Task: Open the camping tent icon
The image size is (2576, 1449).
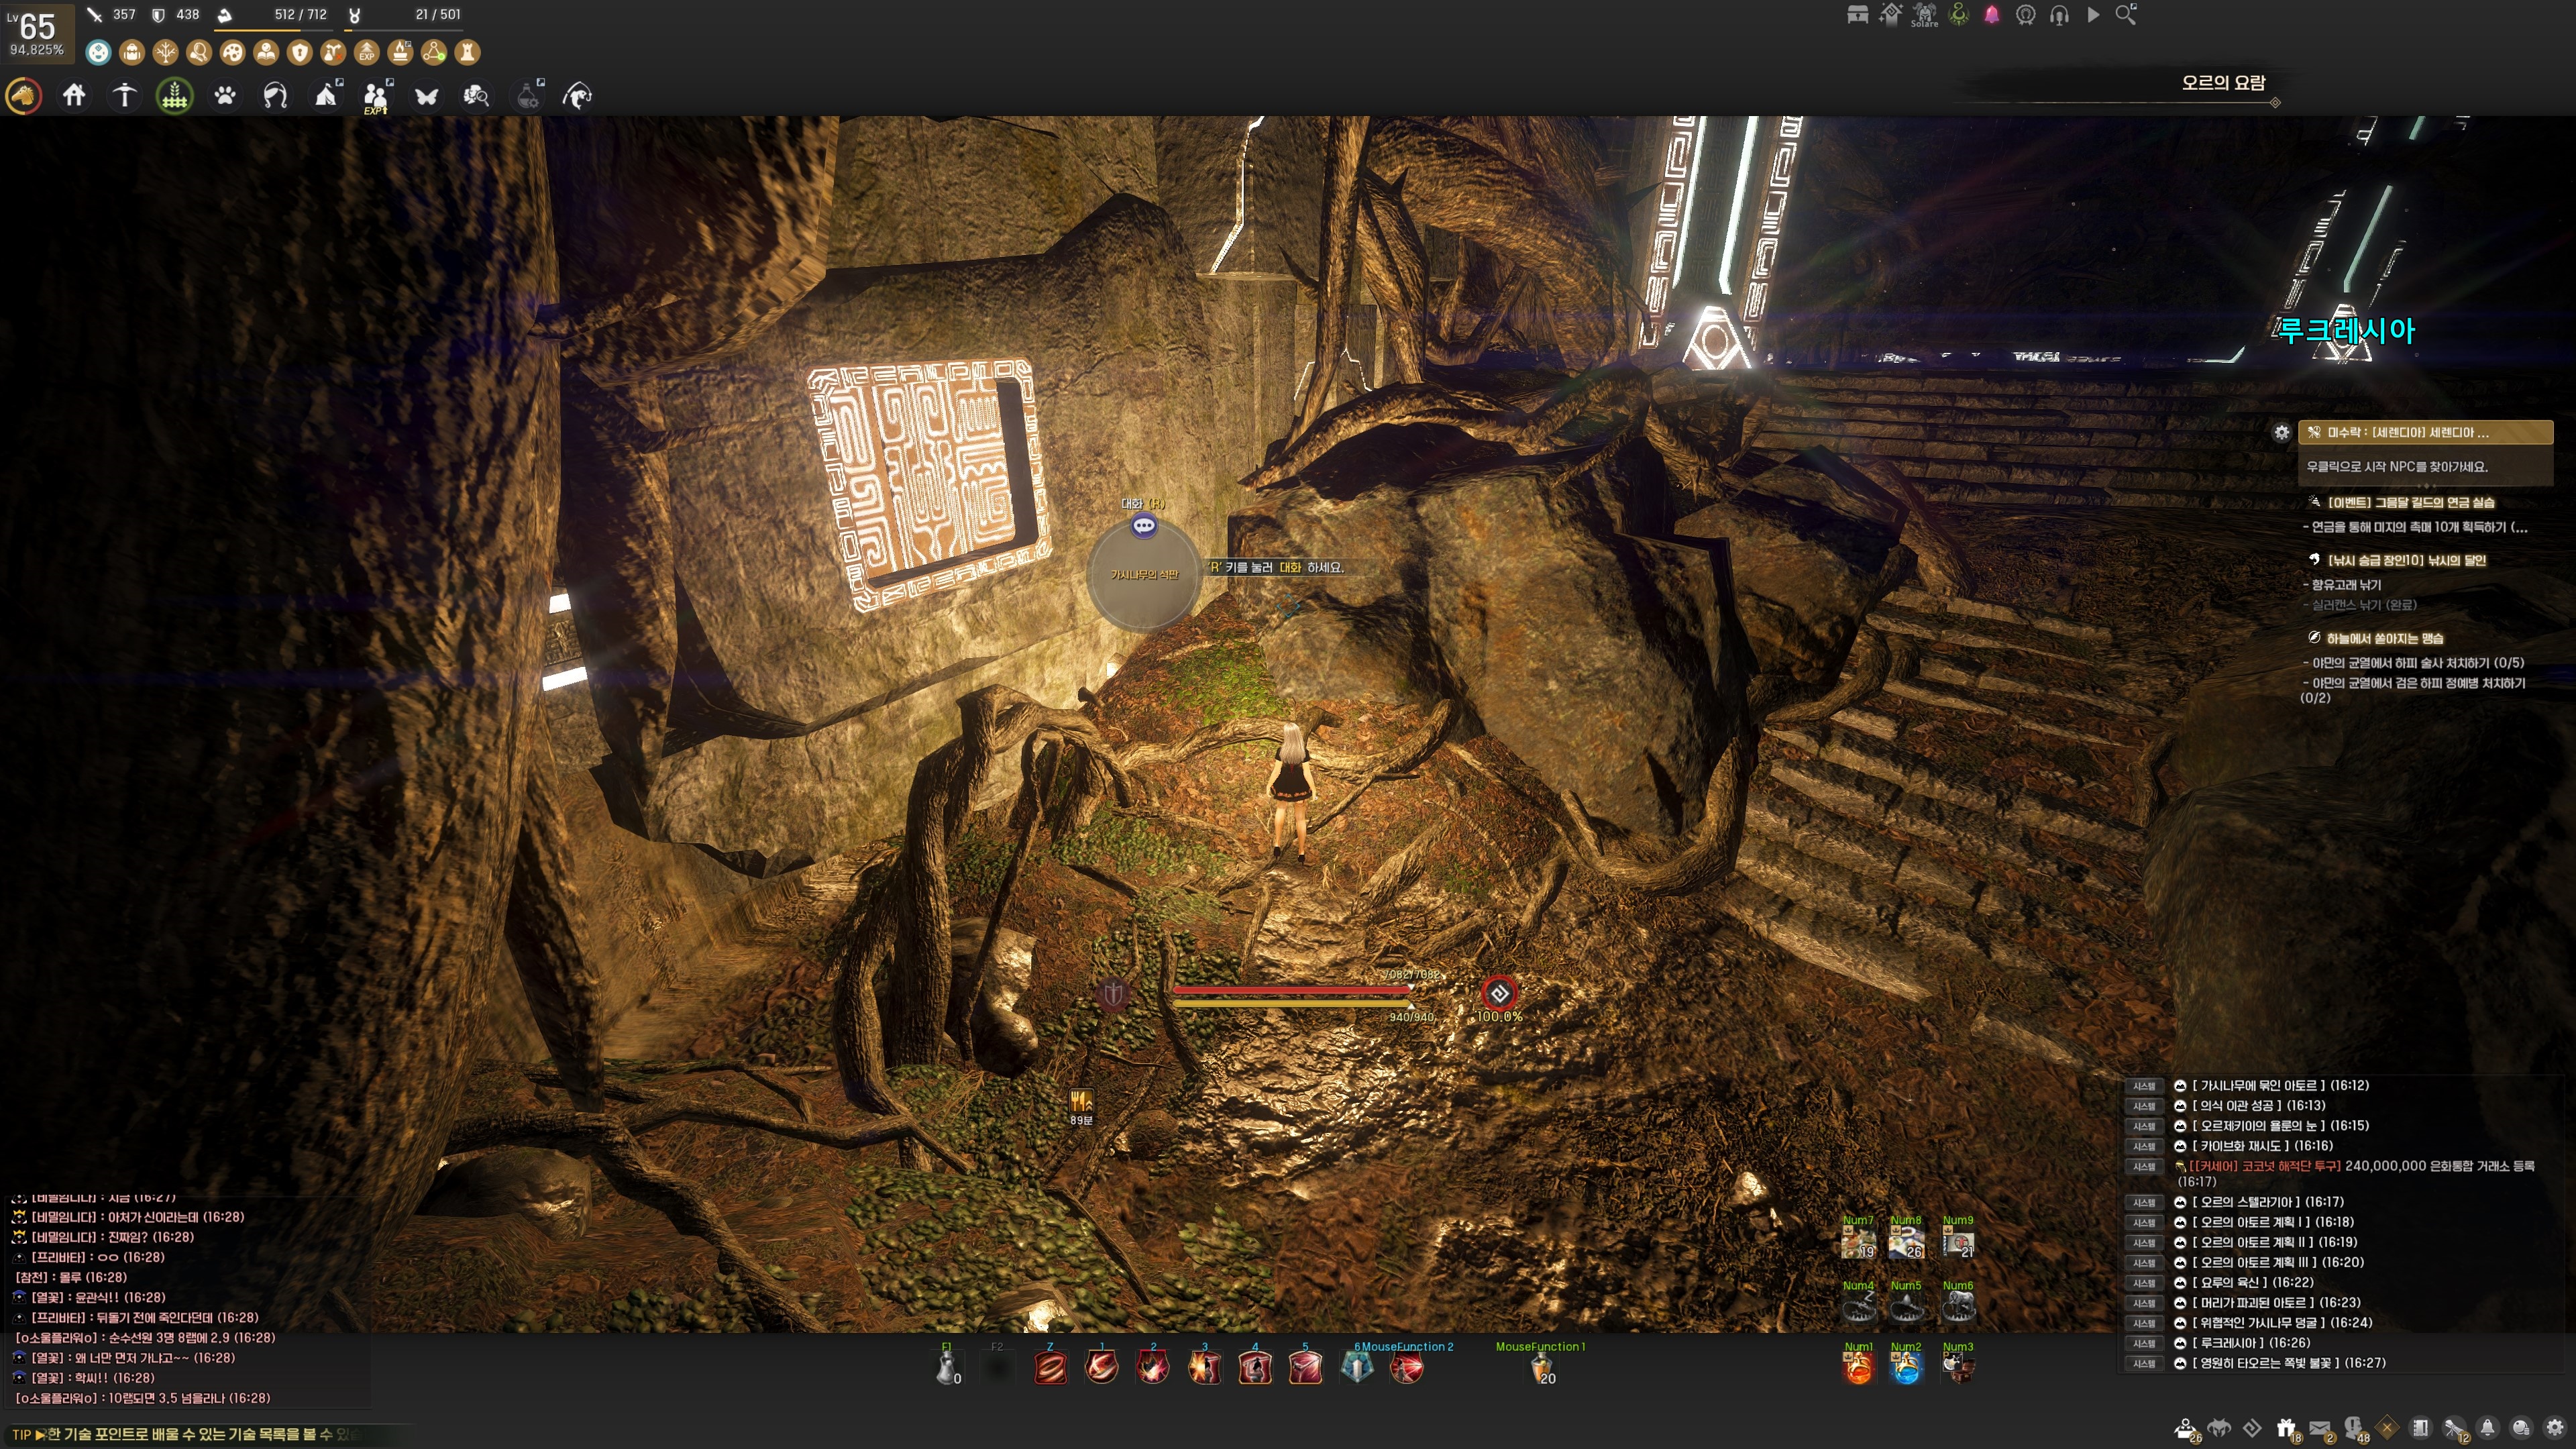Action: (x=326, y=96)
